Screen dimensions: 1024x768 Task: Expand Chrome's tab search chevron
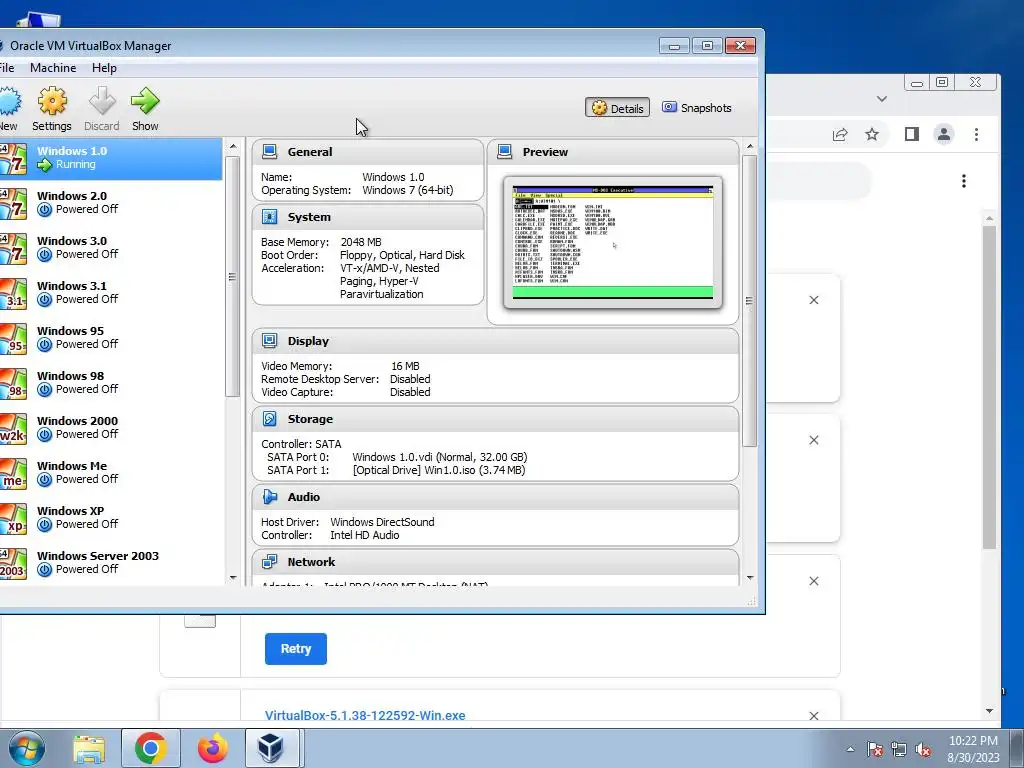pyautogui.click(x=882, y=99)
